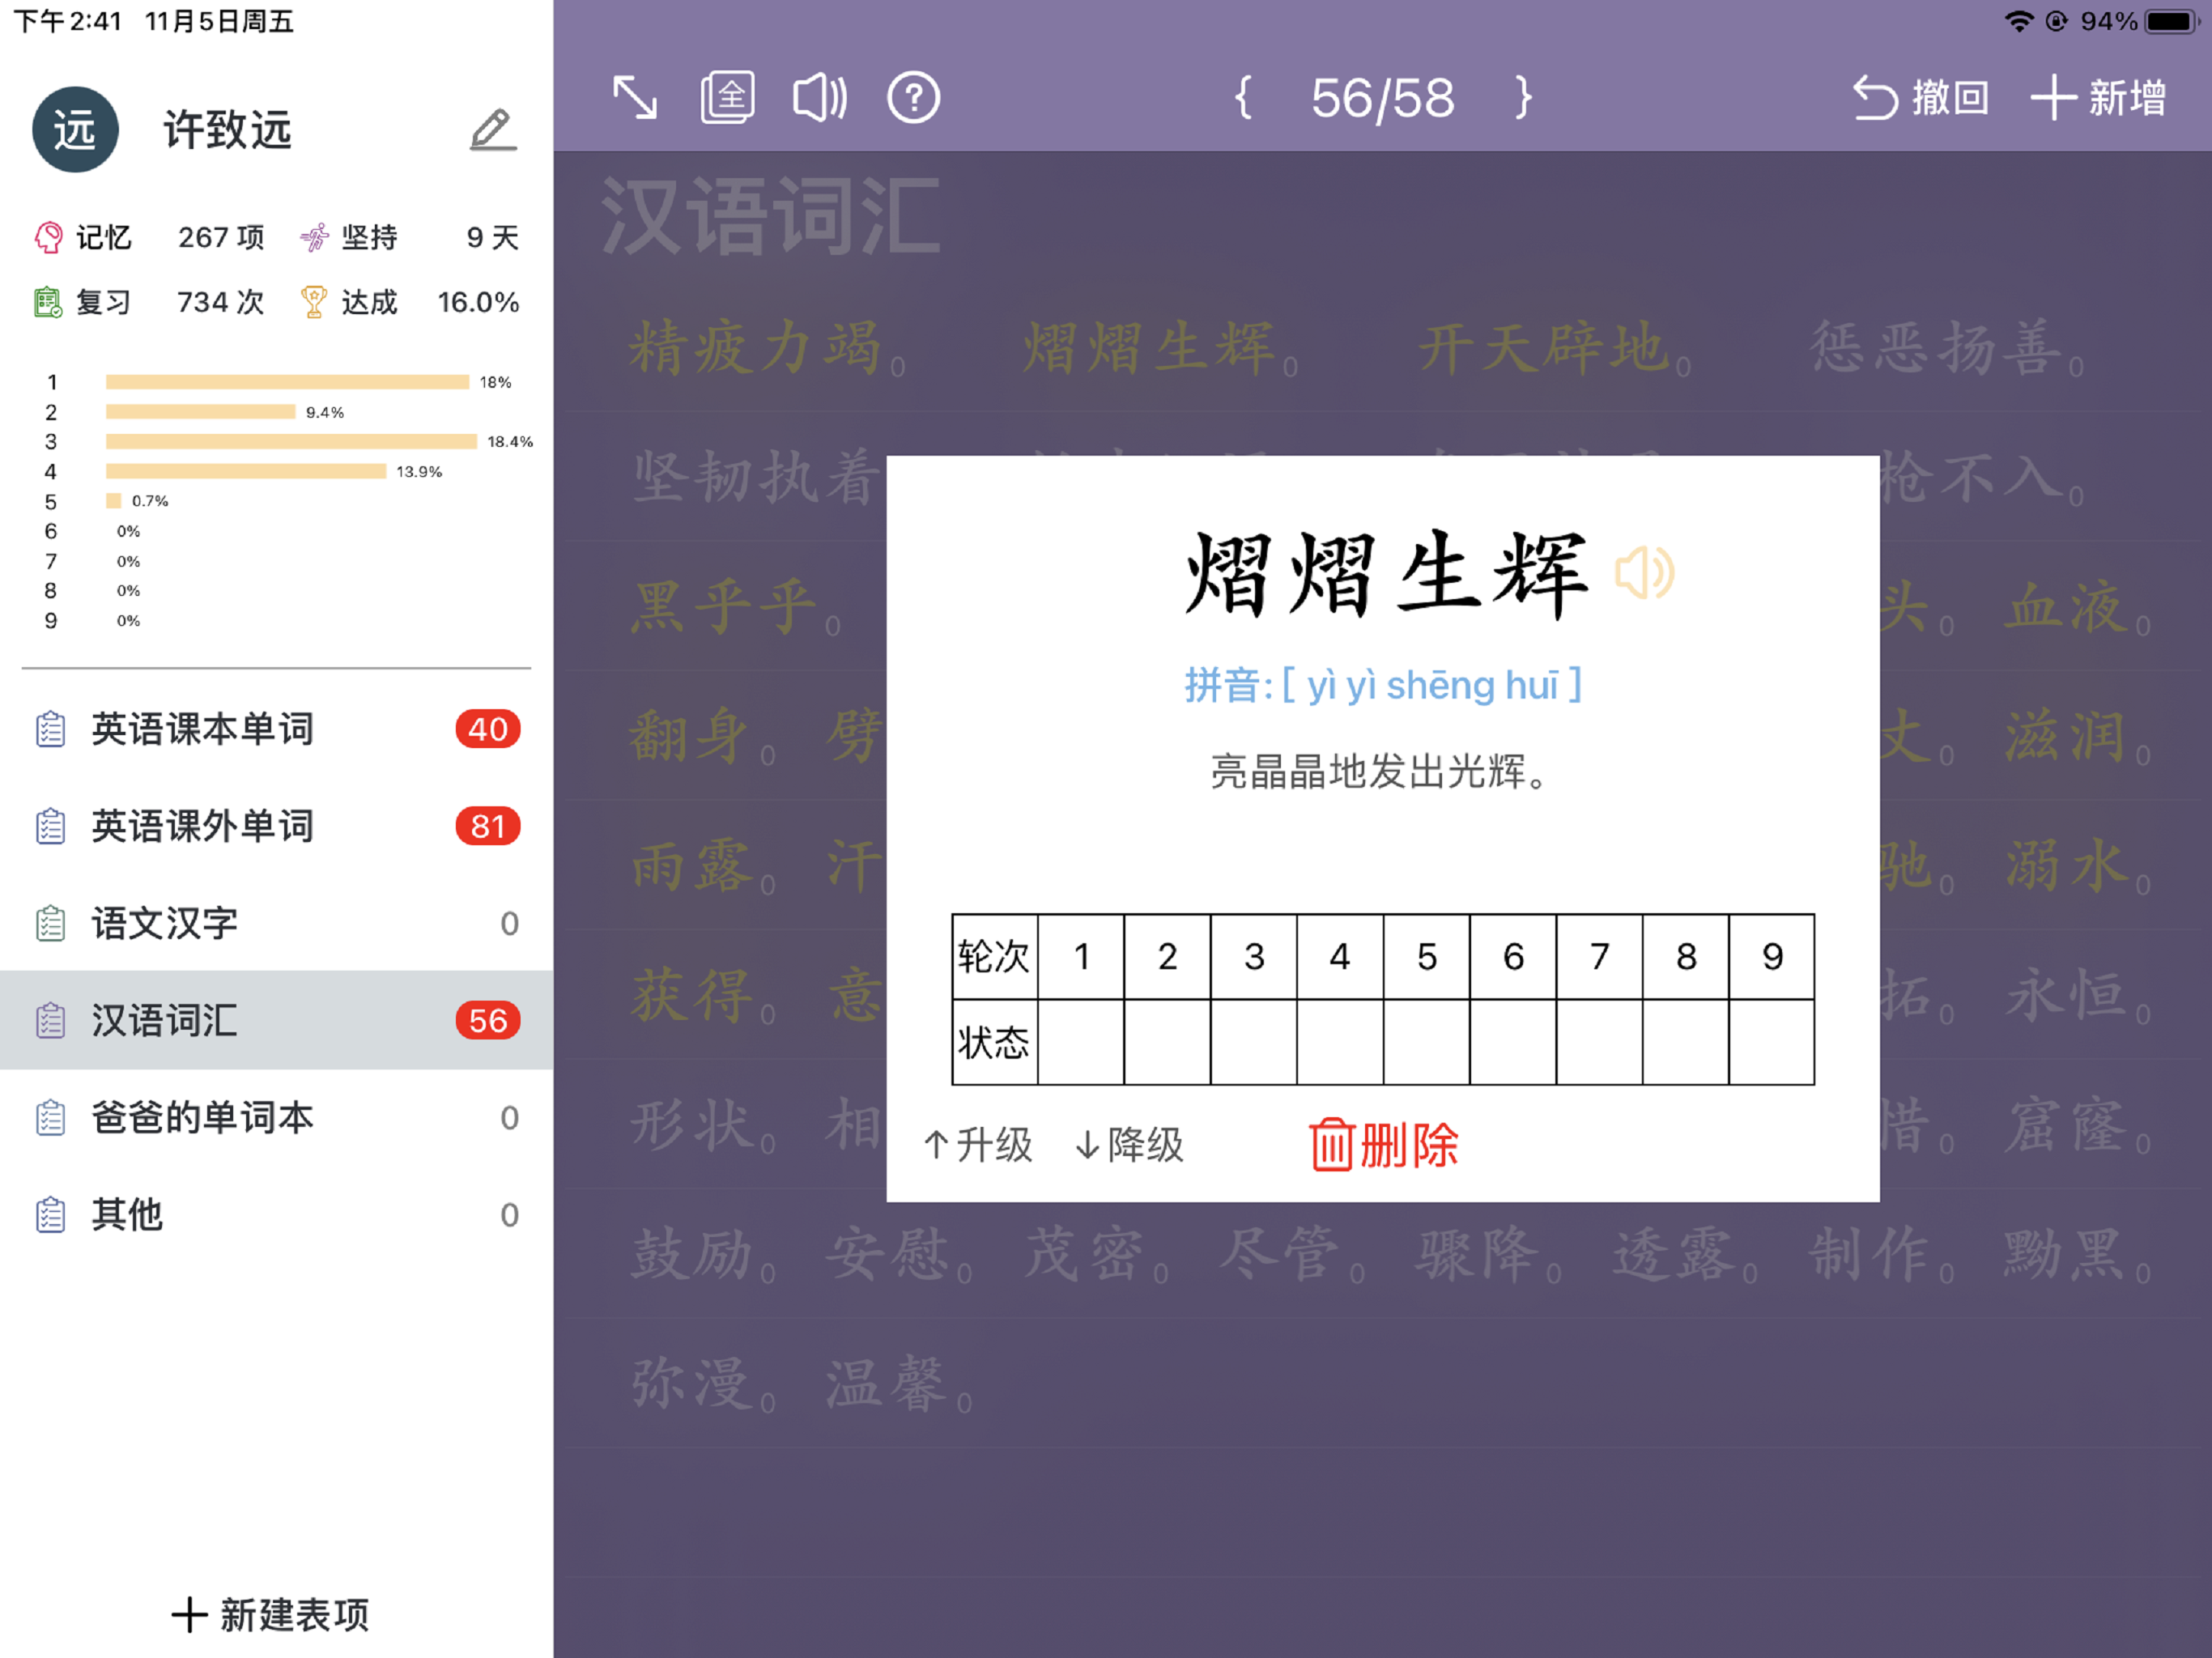This screenshot has height=1658, width=2212.
Task: Tap the 撤回 undo button
Action: click(x=1920, y=98)
